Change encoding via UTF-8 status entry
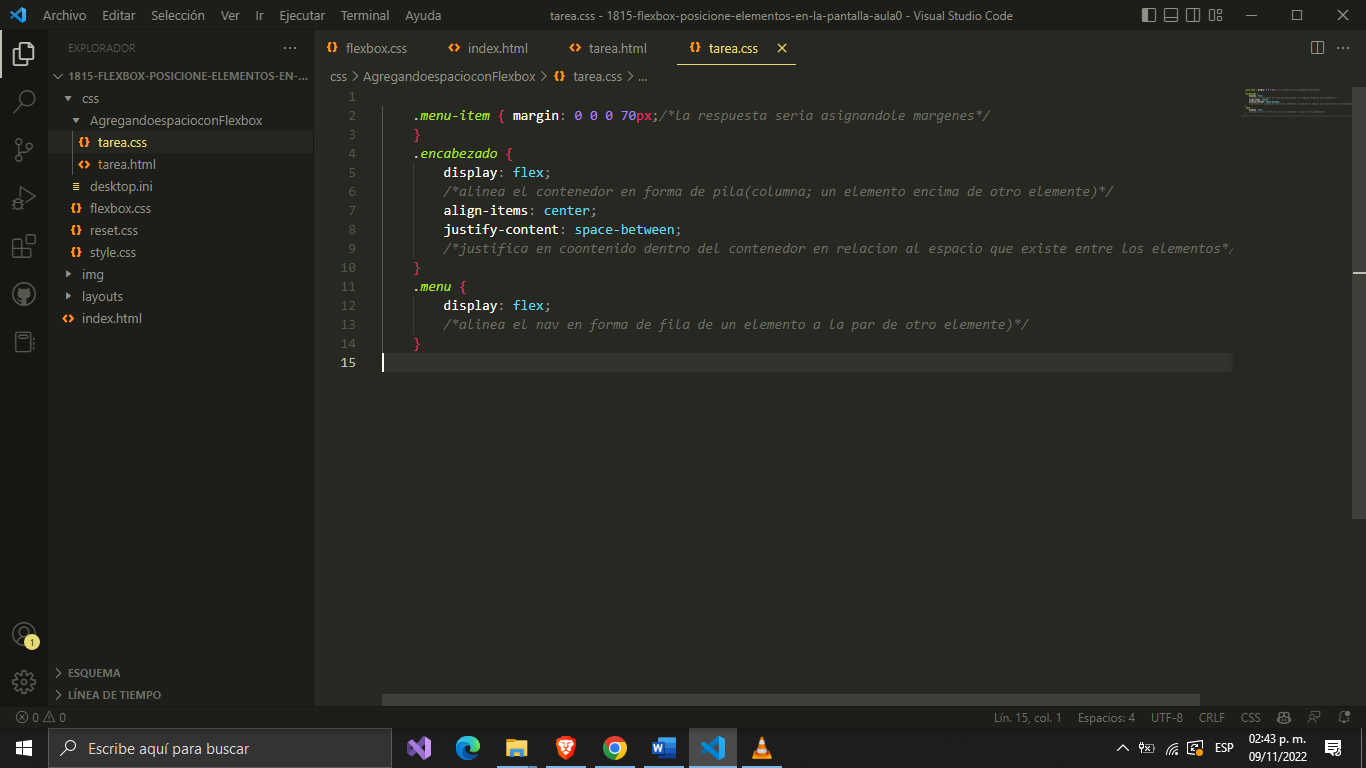 tap(1167, 717)
